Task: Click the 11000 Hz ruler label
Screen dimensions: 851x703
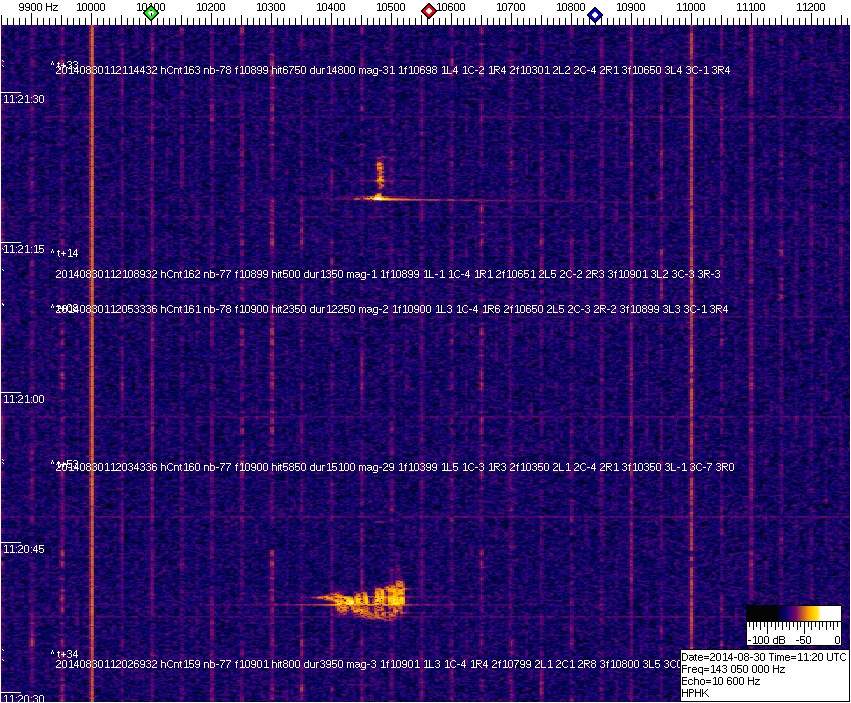Action: tap(691, 7)
